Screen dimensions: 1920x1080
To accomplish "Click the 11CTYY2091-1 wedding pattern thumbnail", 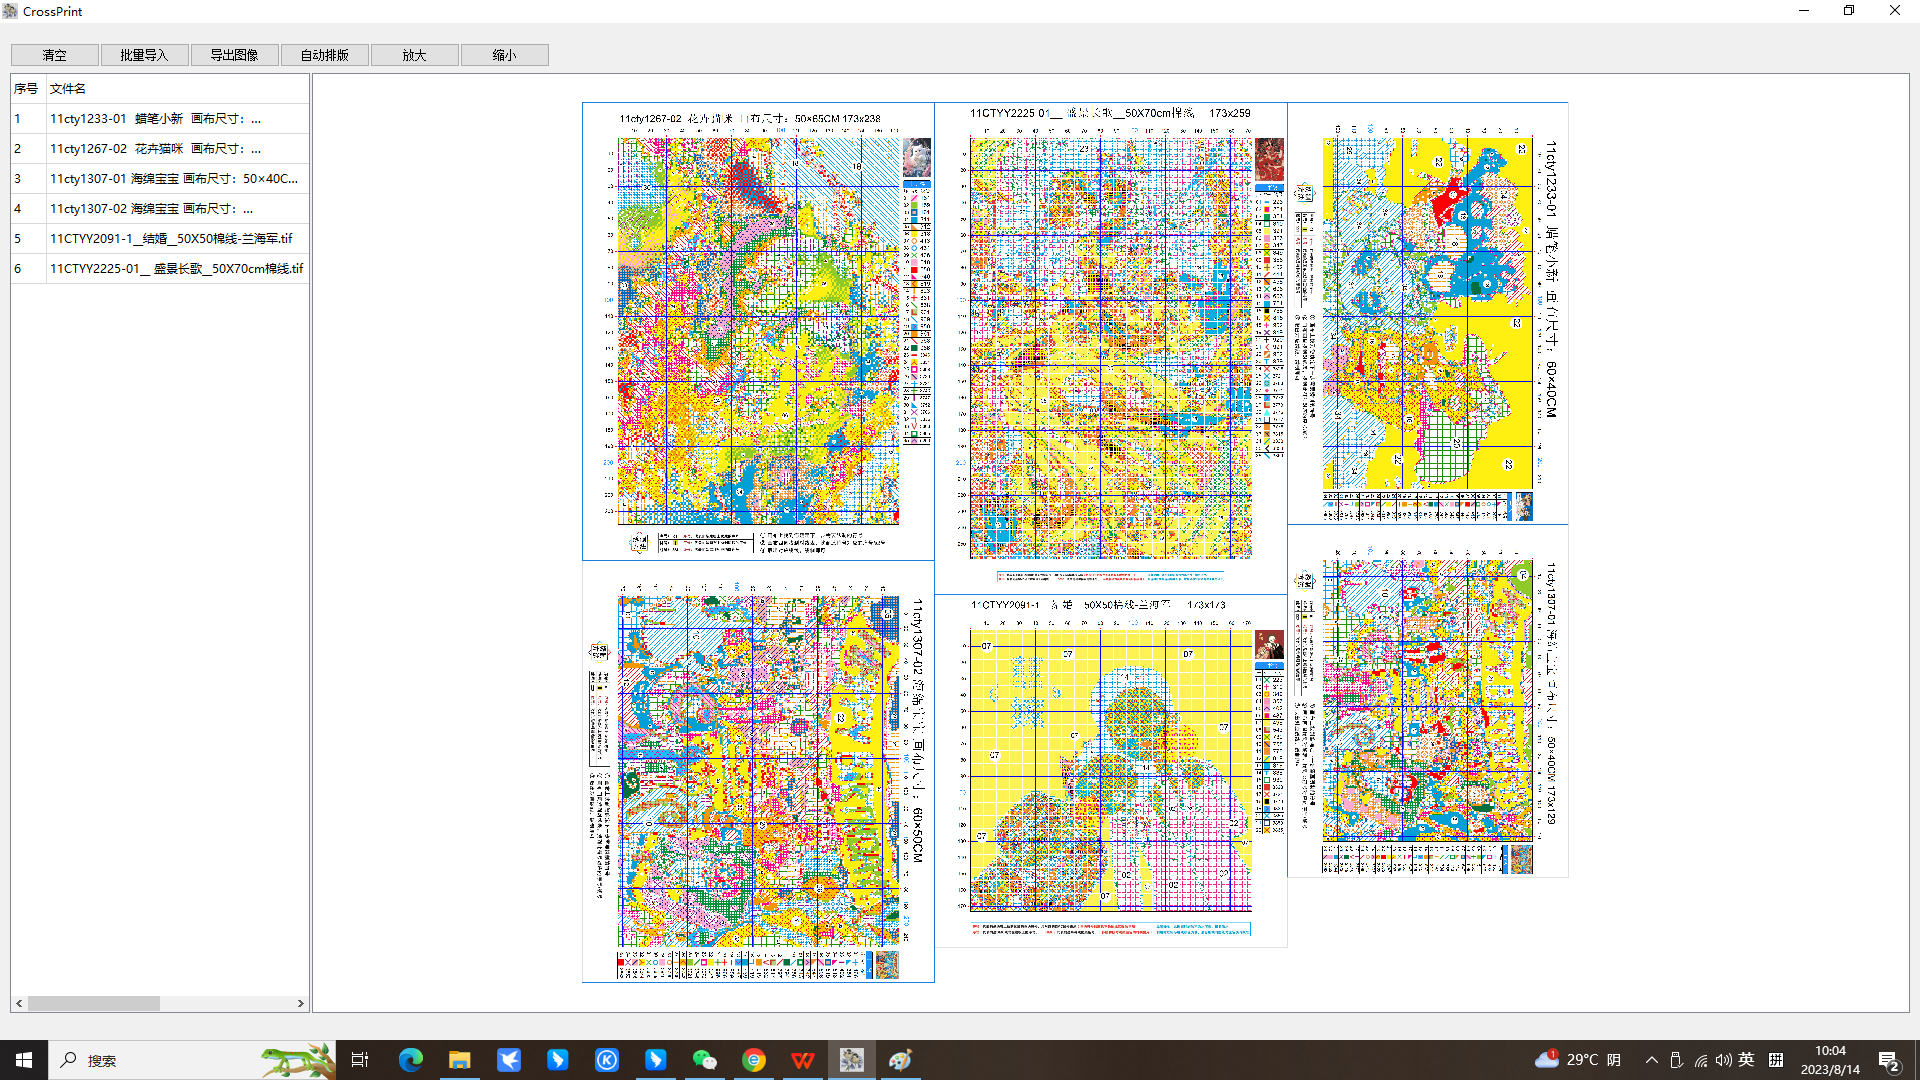I will point(1111,771).
